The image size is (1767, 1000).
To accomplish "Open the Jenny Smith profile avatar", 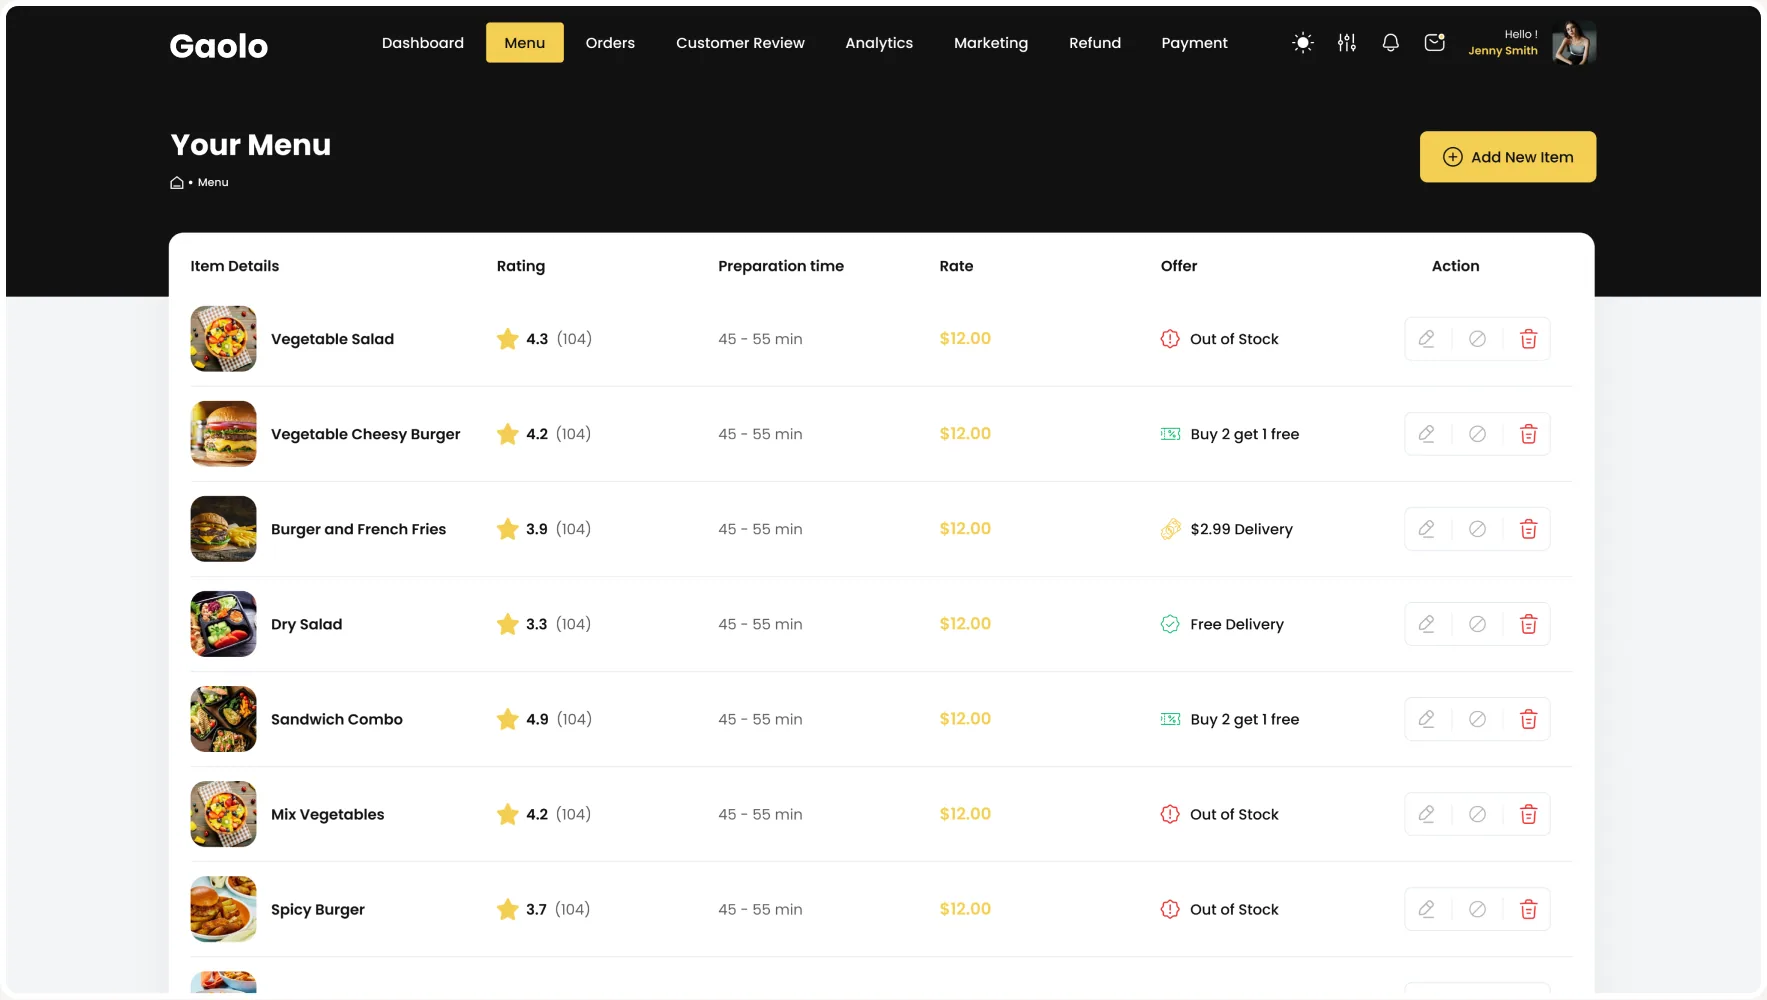I will click(1574, 43).
